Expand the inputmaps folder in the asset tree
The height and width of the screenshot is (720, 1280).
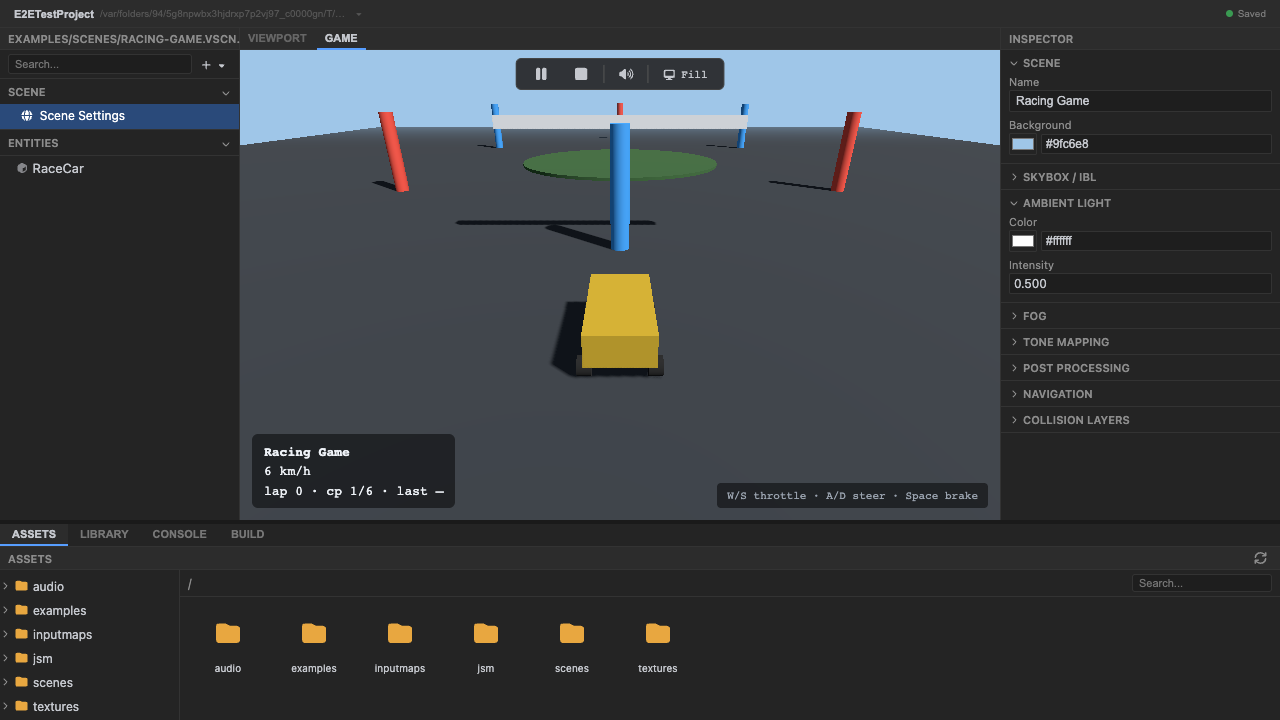click(6, 634)
